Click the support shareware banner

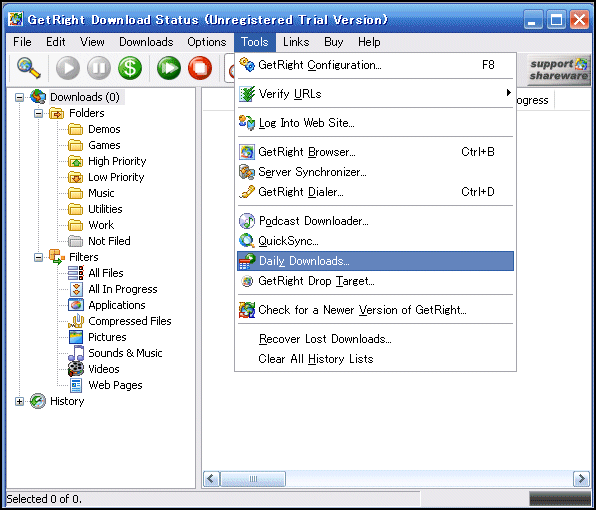click(558, 70)
